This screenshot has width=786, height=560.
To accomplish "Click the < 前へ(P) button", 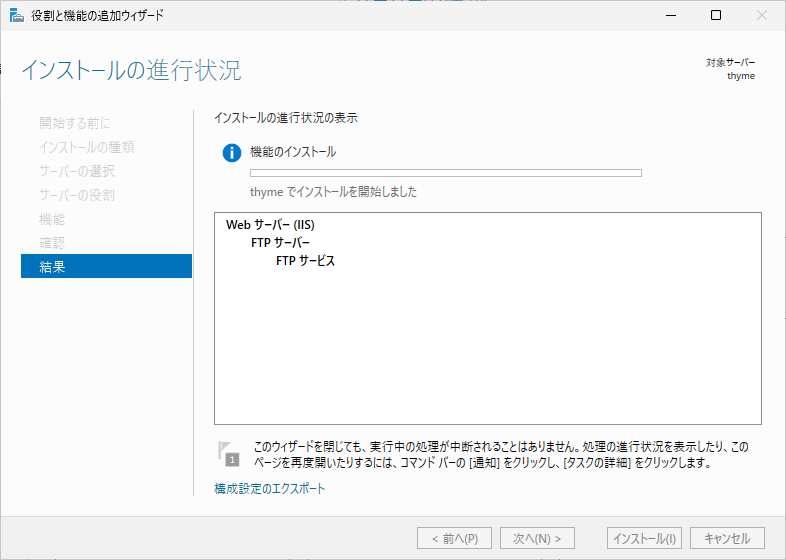I will point(454,538).
